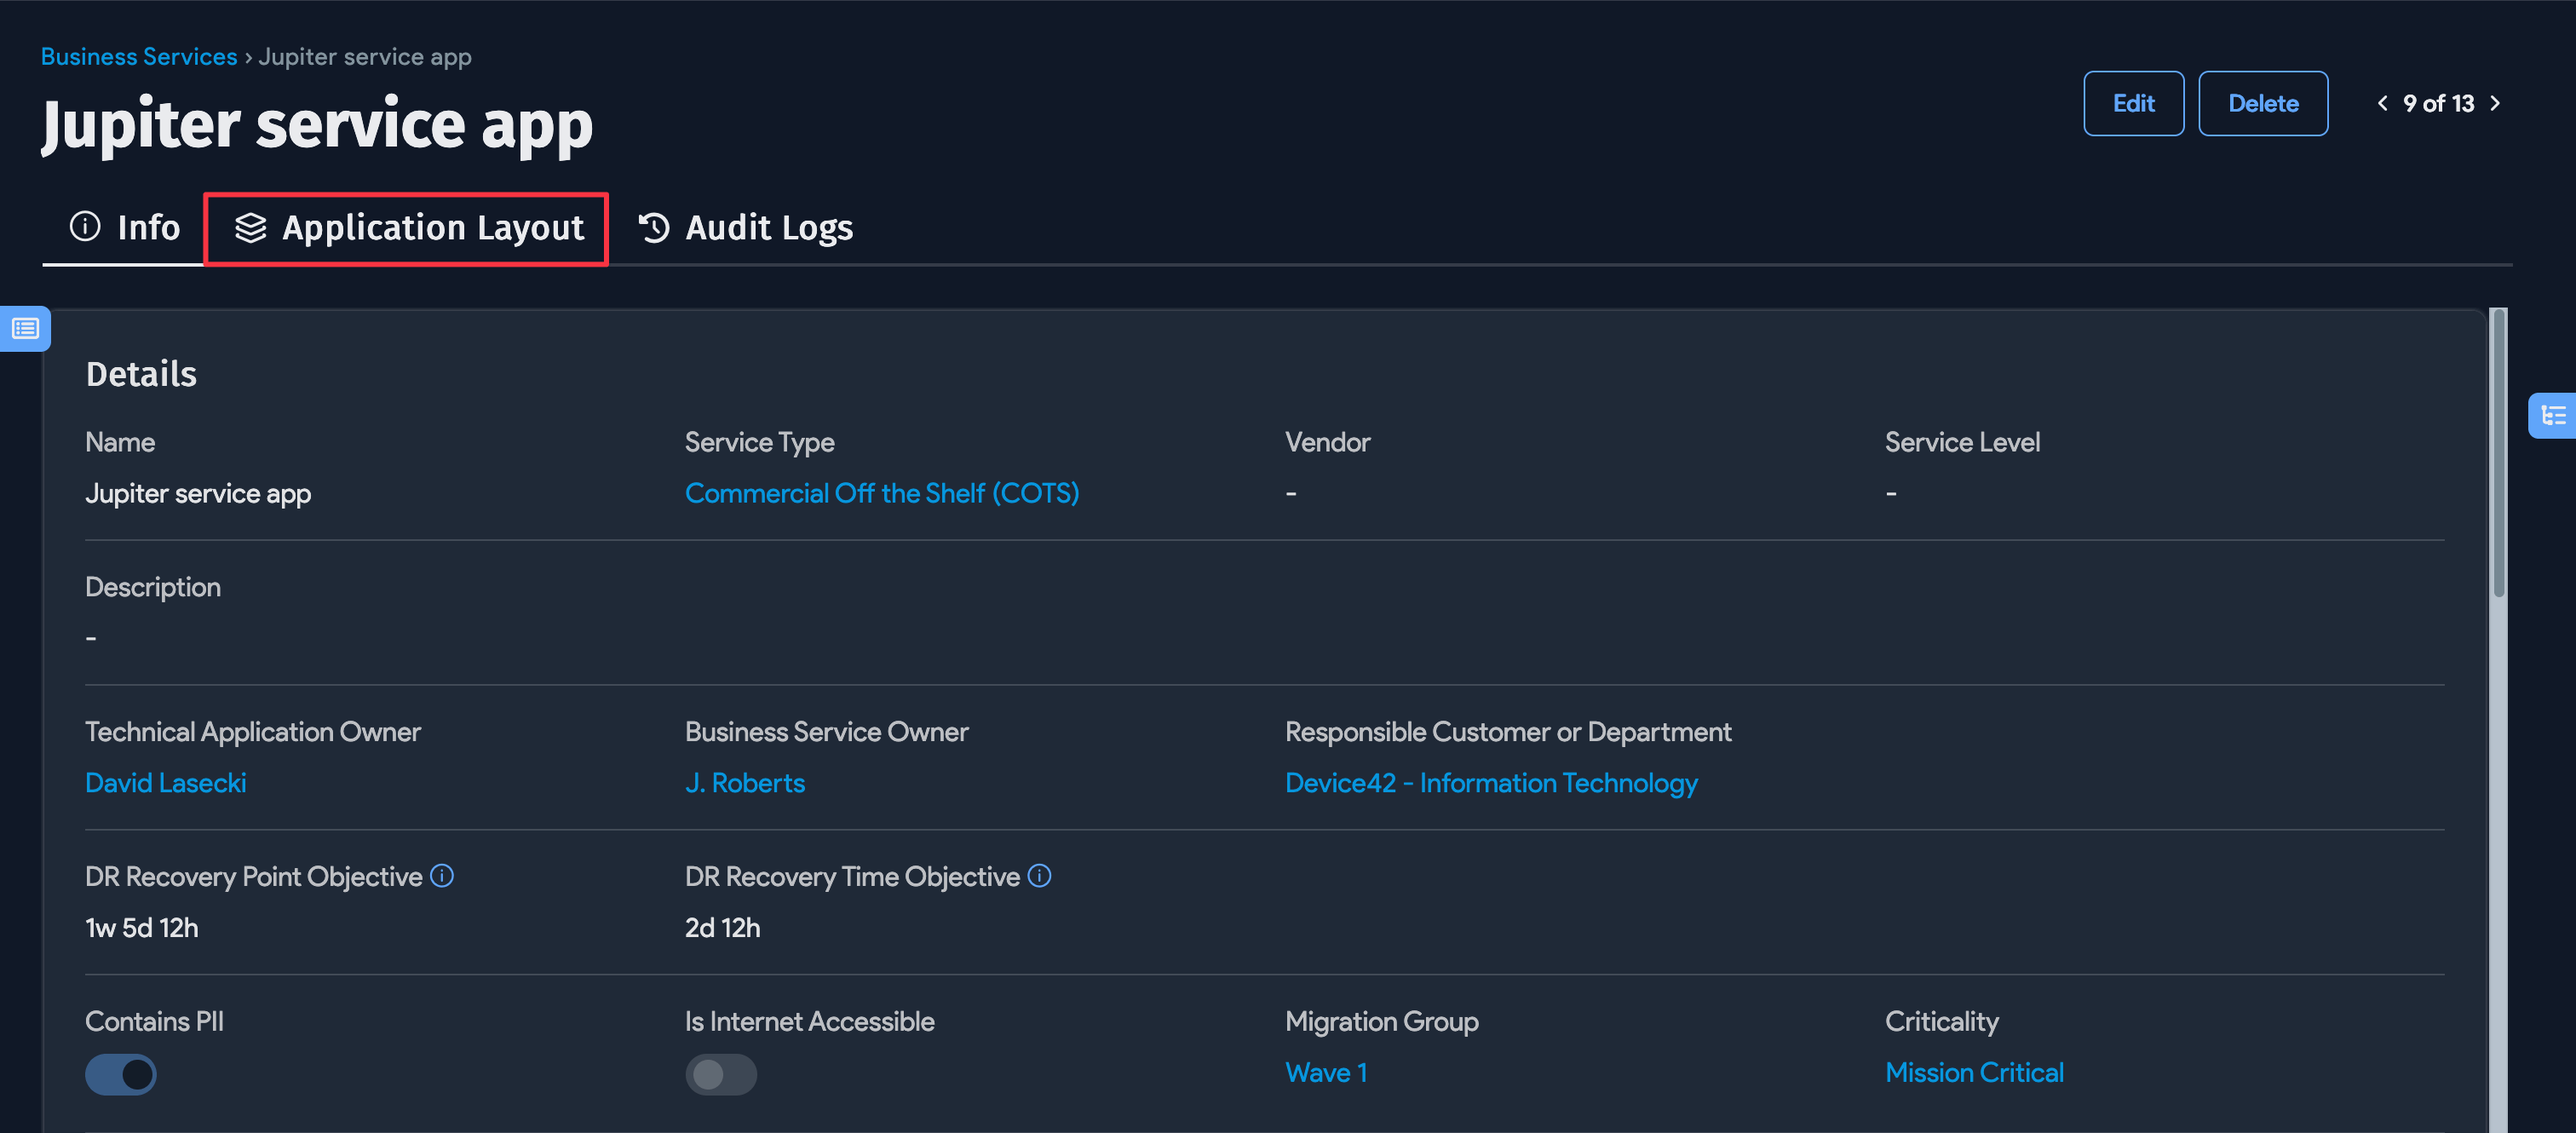Open the Commercial Off the Shelf (COTS) link
2576x1133 pixels.
coord(882,493)
